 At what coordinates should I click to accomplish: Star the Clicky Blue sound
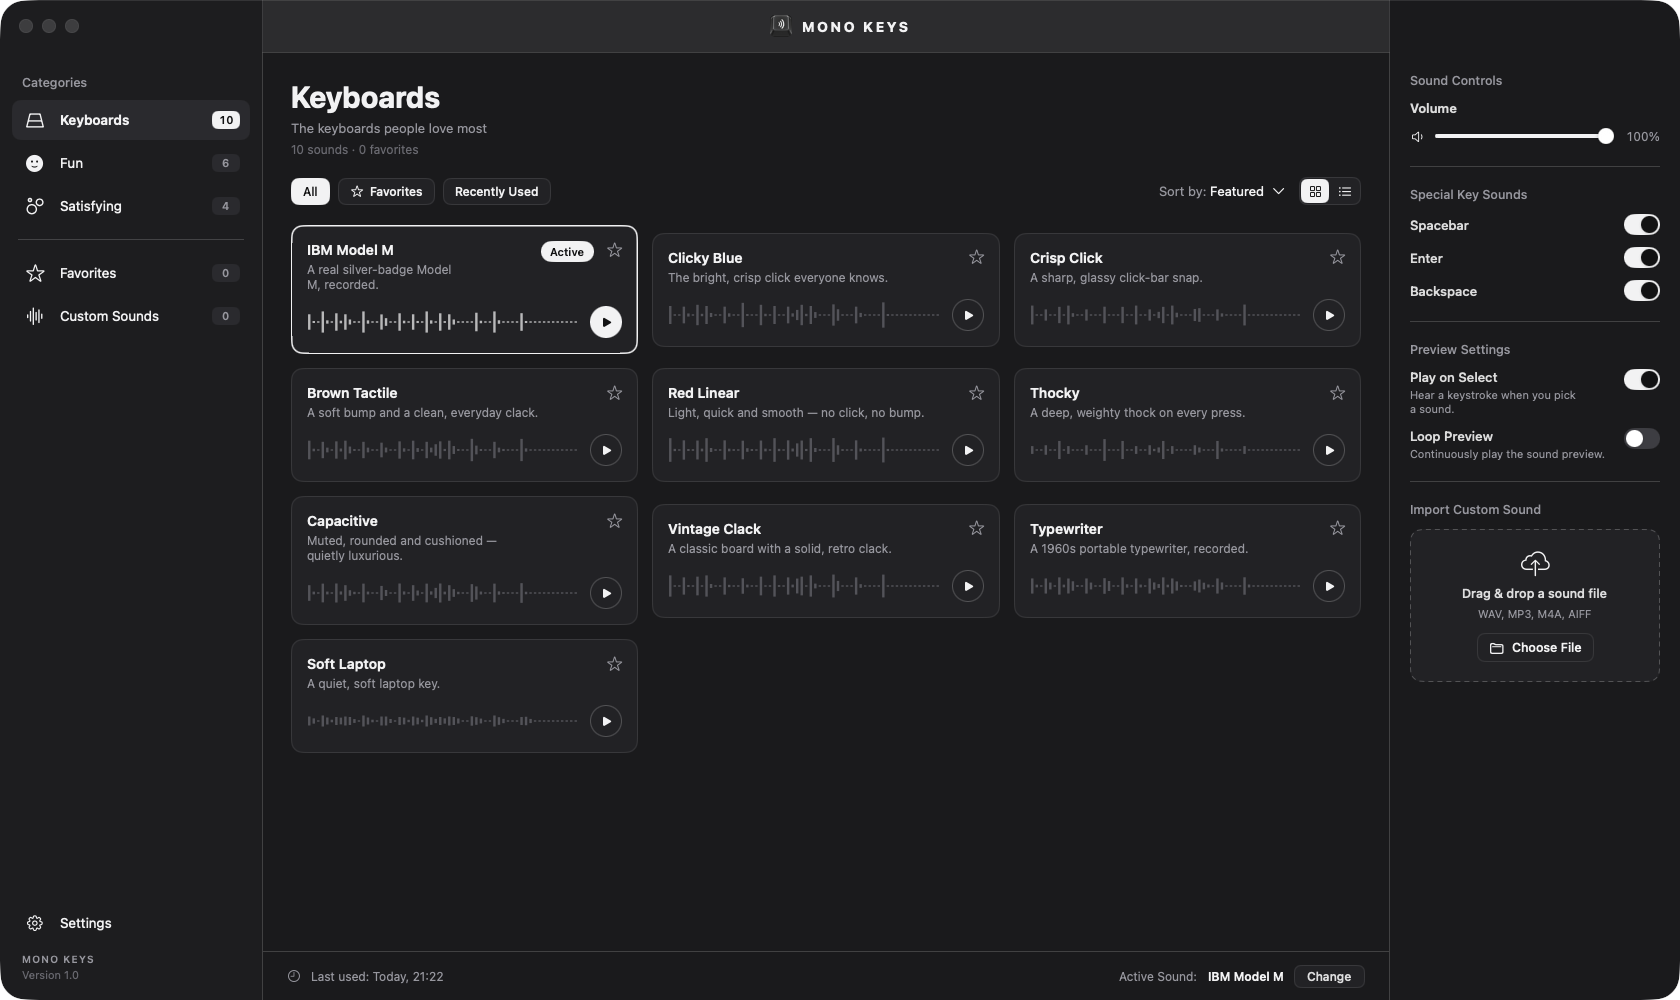click(977, 257)
